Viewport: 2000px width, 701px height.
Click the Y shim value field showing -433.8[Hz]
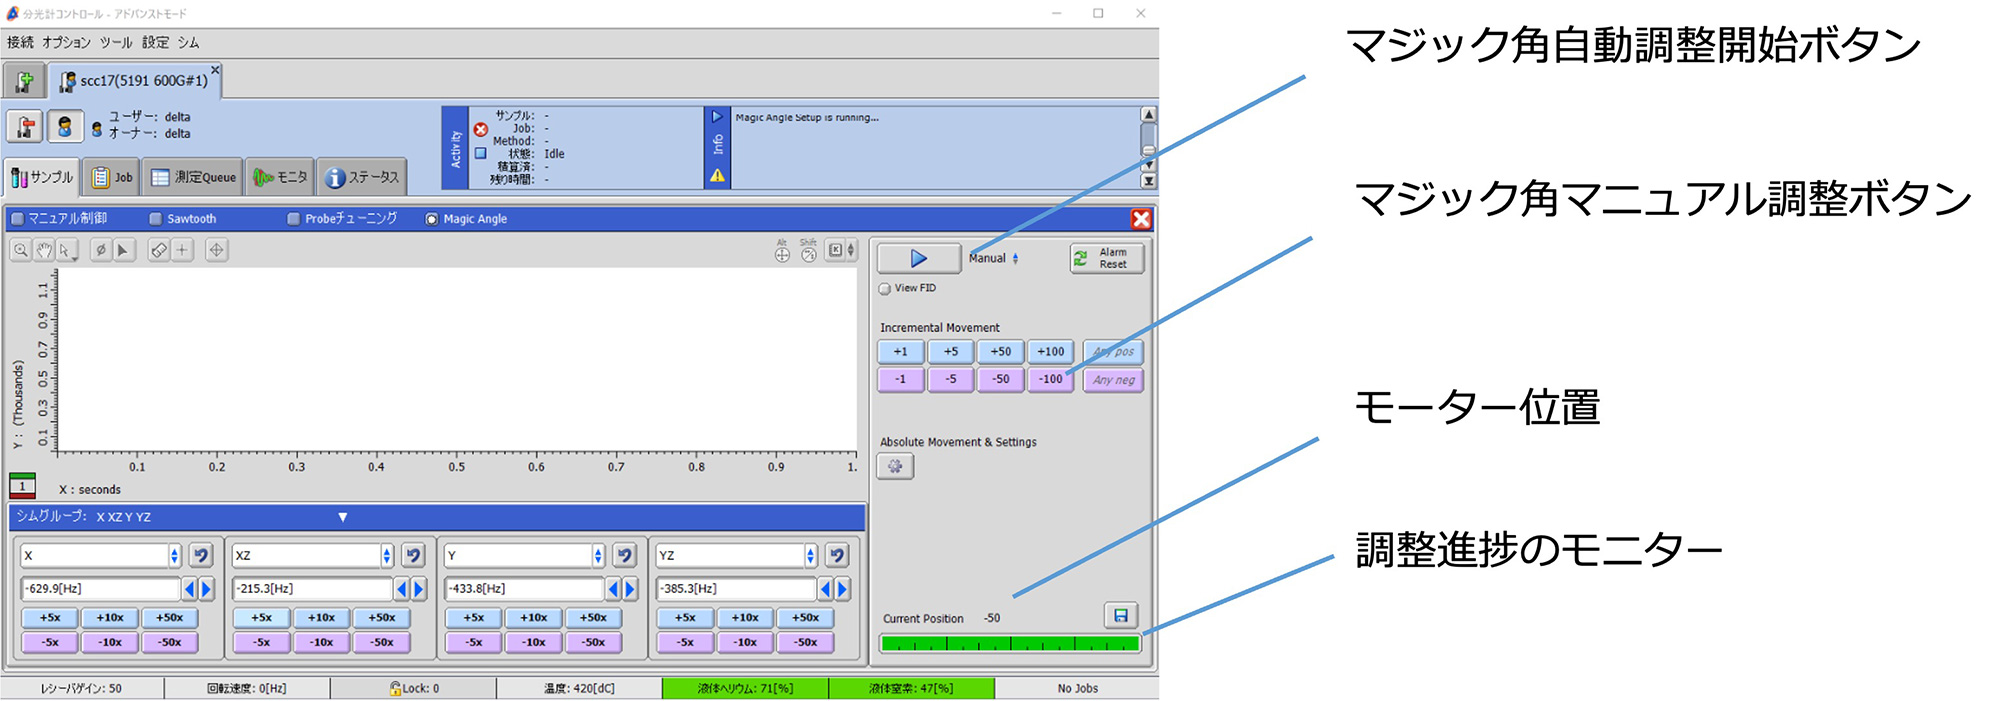coord(524,589)
